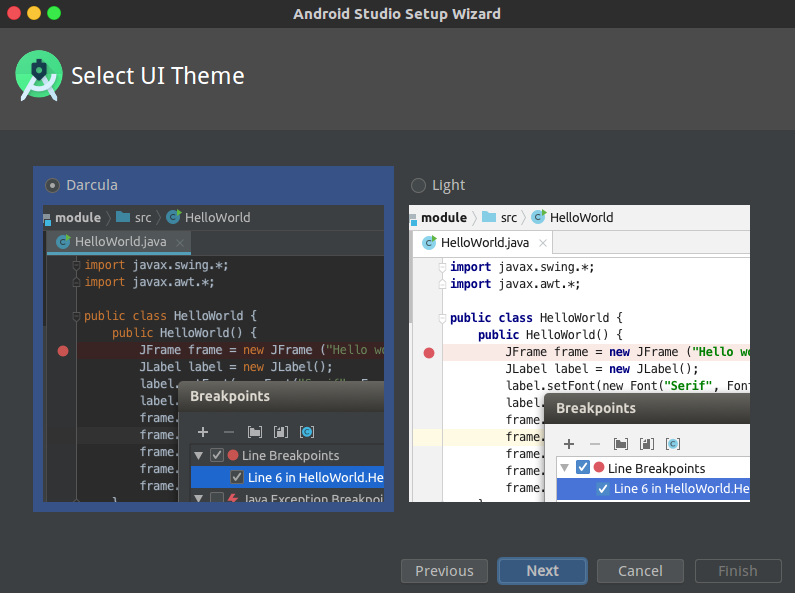Click the Java Exception lightning icon in Darcula preview

[233, 498]
